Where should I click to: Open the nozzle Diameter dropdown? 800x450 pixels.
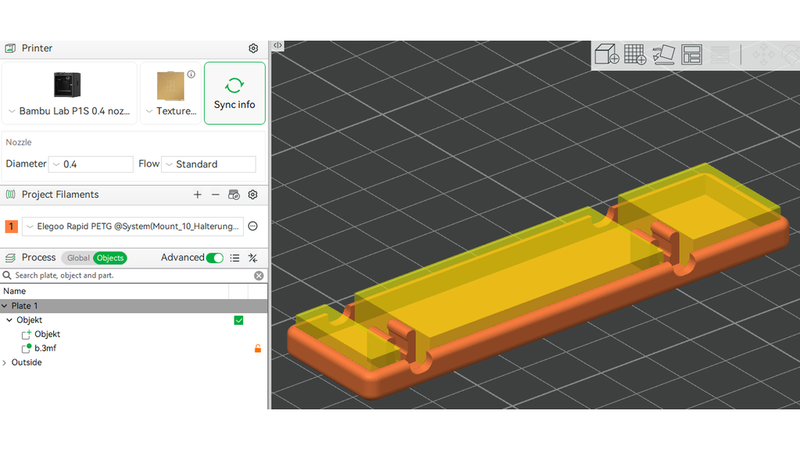point(91,164)
